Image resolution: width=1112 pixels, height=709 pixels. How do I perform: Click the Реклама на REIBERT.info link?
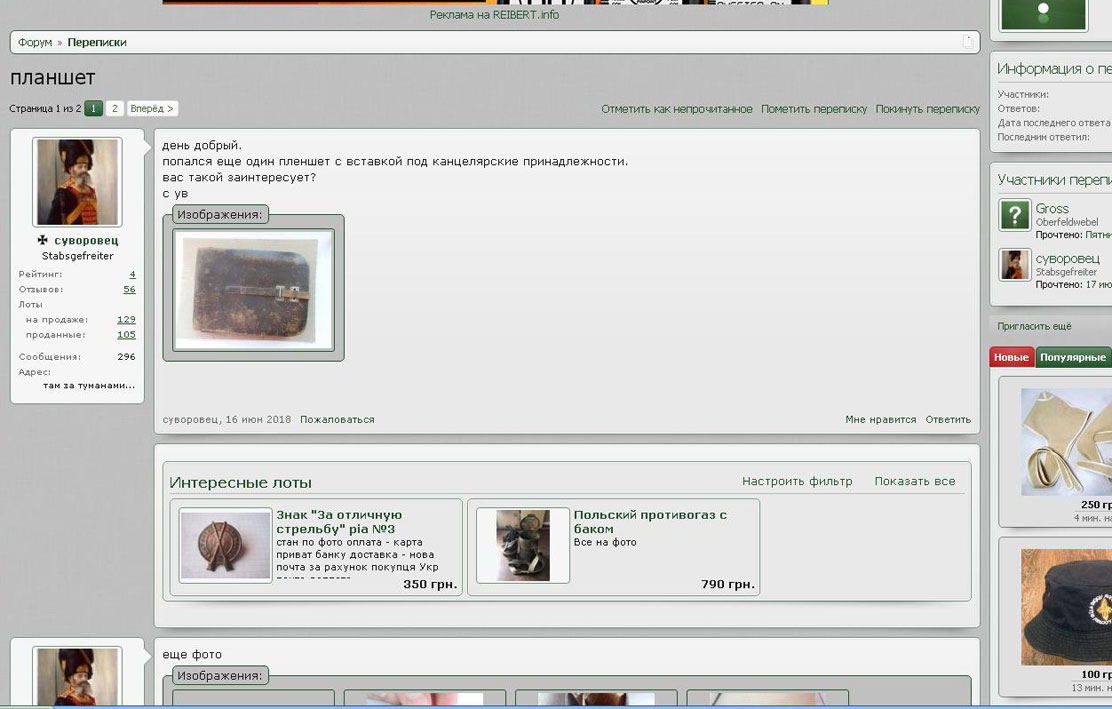[x=494, y=15]
